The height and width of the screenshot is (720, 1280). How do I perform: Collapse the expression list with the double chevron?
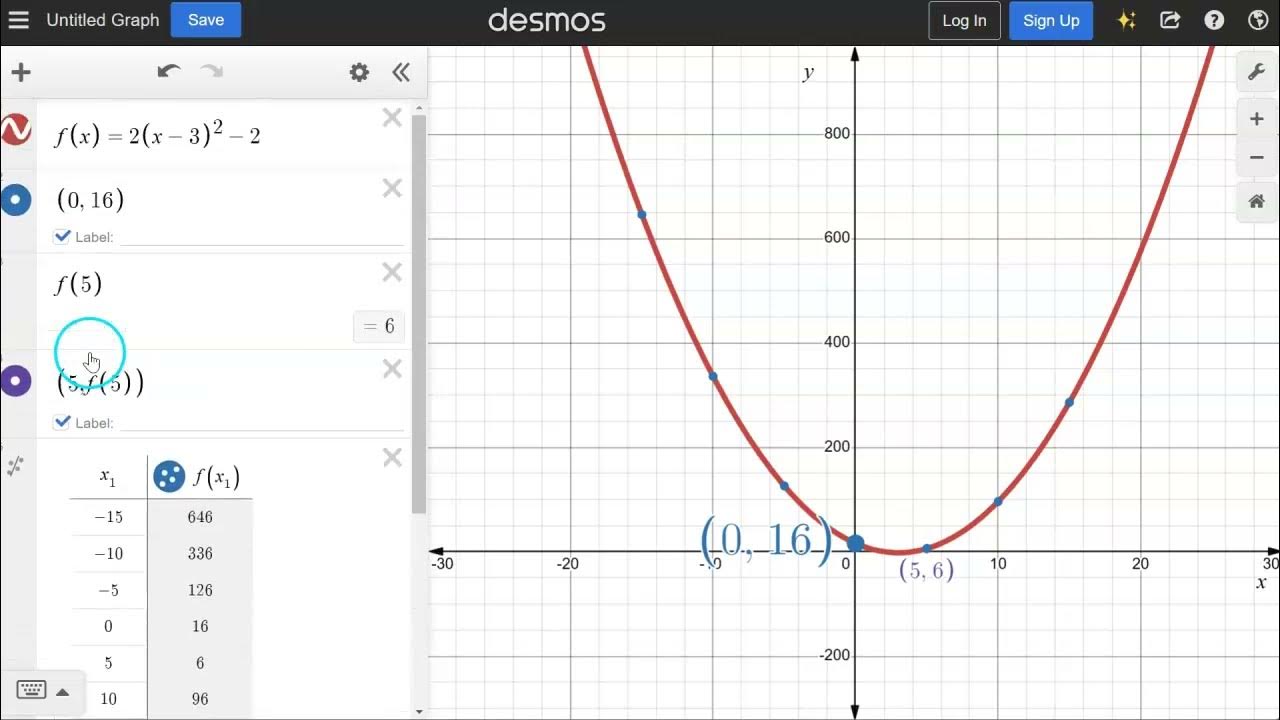400,72
